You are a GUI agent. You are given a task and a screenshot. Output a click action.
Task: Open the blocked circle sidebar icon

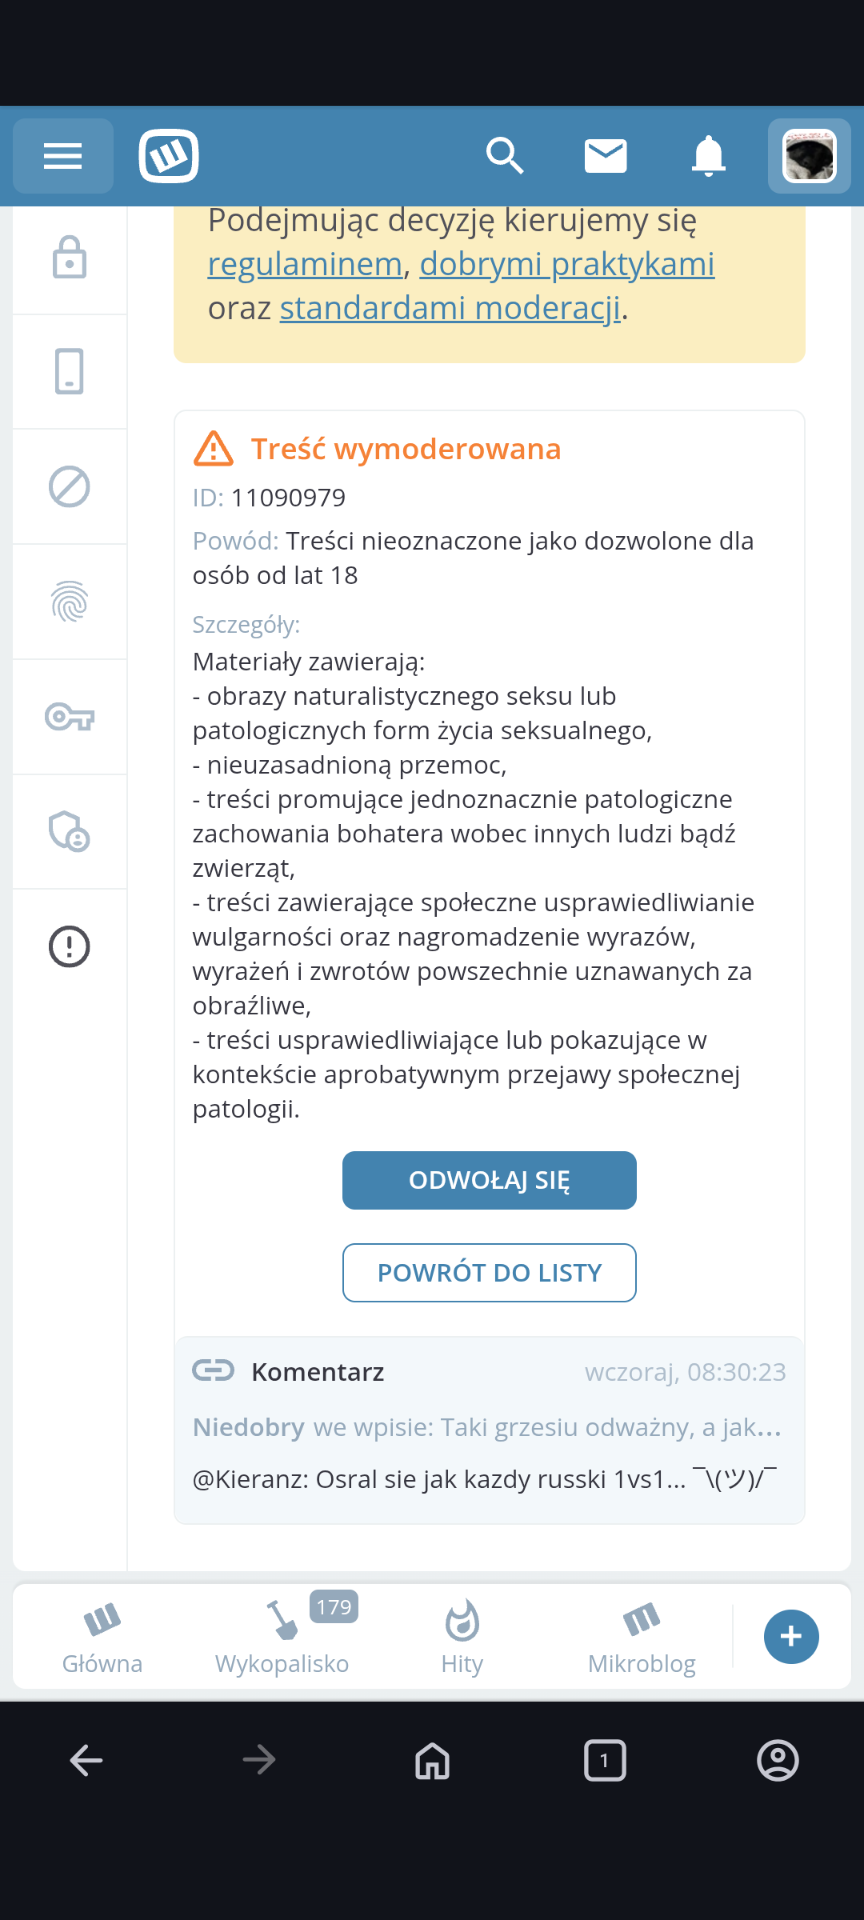tap(70, 487)
